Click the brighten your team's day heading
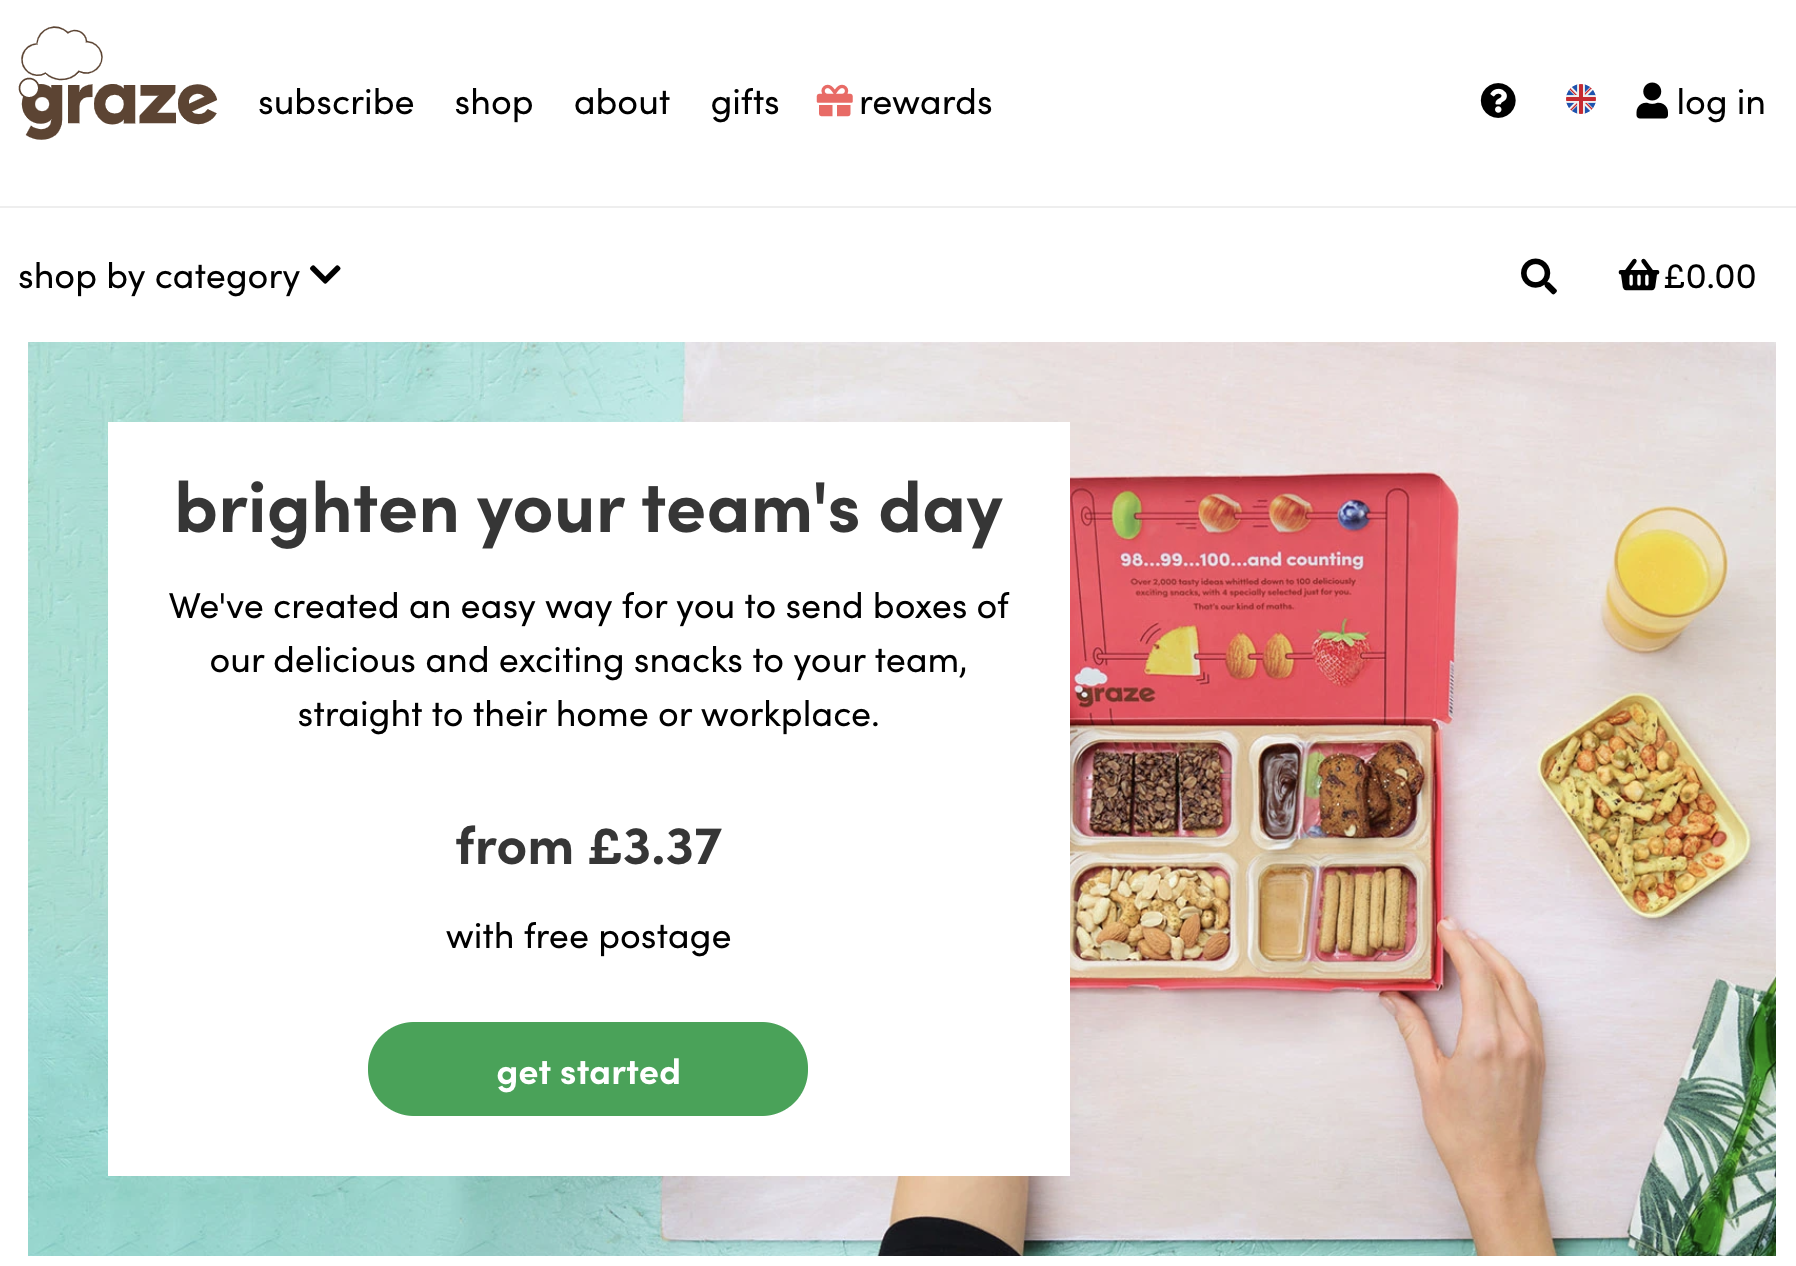Viewport: 1796px width, 1266px height. tap(589, 510)
